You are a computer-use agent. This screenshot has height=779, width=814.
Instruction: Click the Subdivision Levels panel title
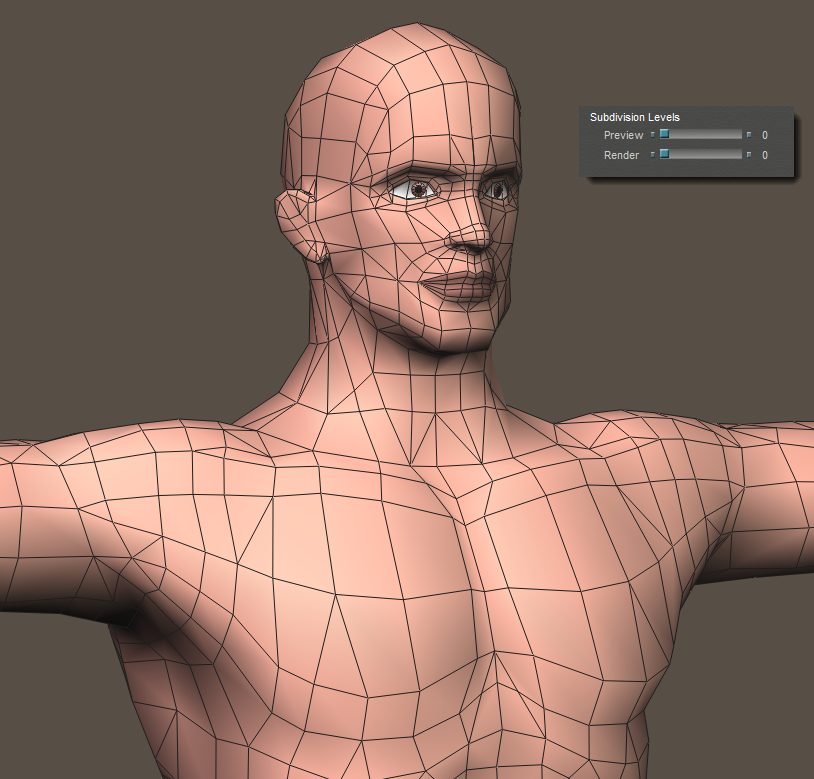634,117
